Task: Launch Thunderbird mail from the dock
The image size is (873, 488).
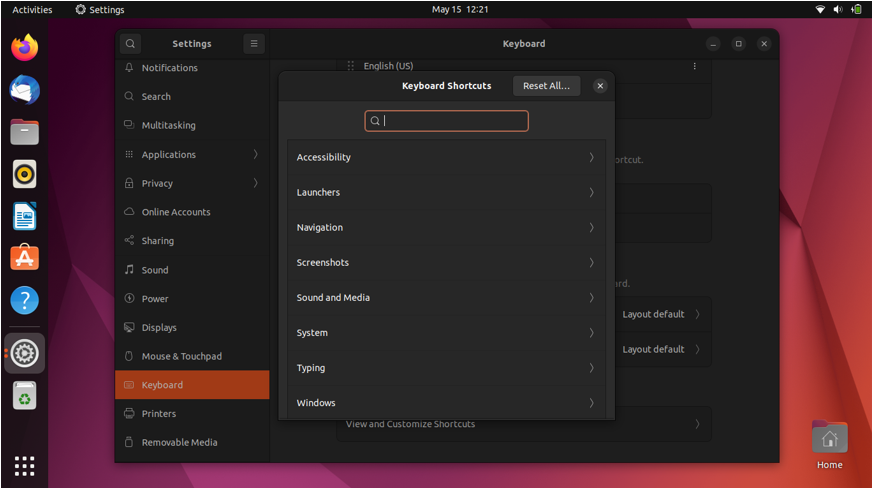Action: click(24, 90)
